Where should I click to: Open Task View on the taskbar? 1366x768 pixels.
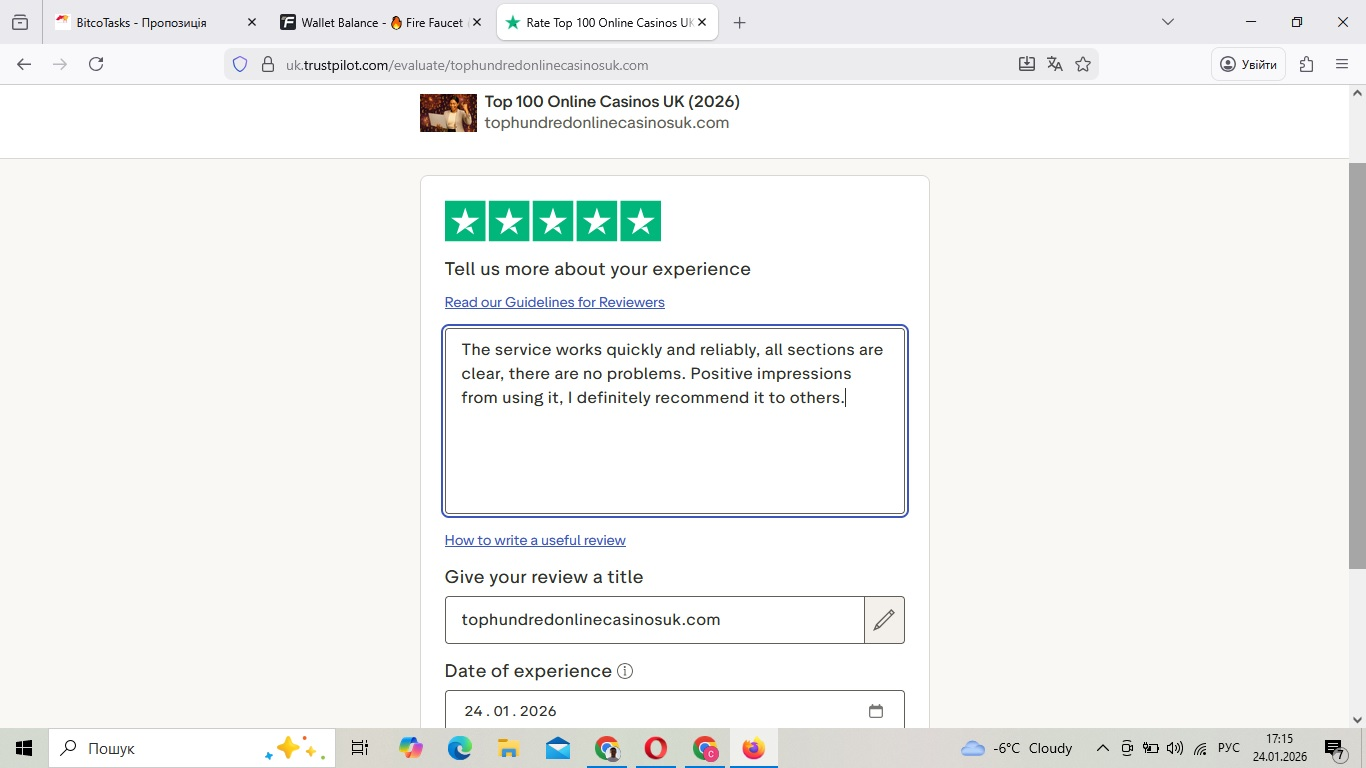pyautogui.click(x=360, y=748)
